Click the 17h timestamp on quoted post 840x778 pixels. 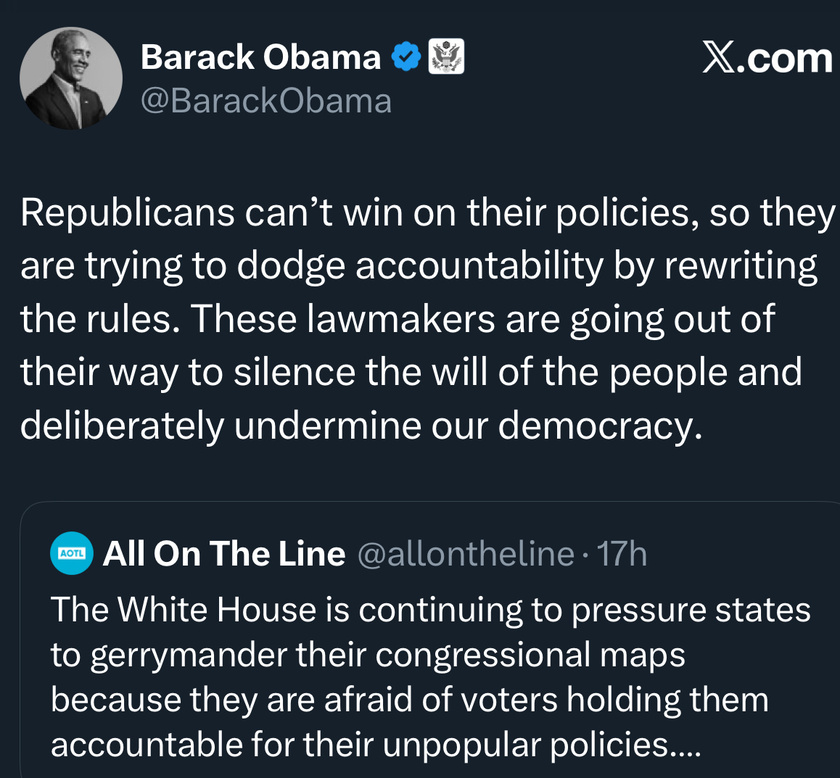pyautogui.click(x=622, y=554)
